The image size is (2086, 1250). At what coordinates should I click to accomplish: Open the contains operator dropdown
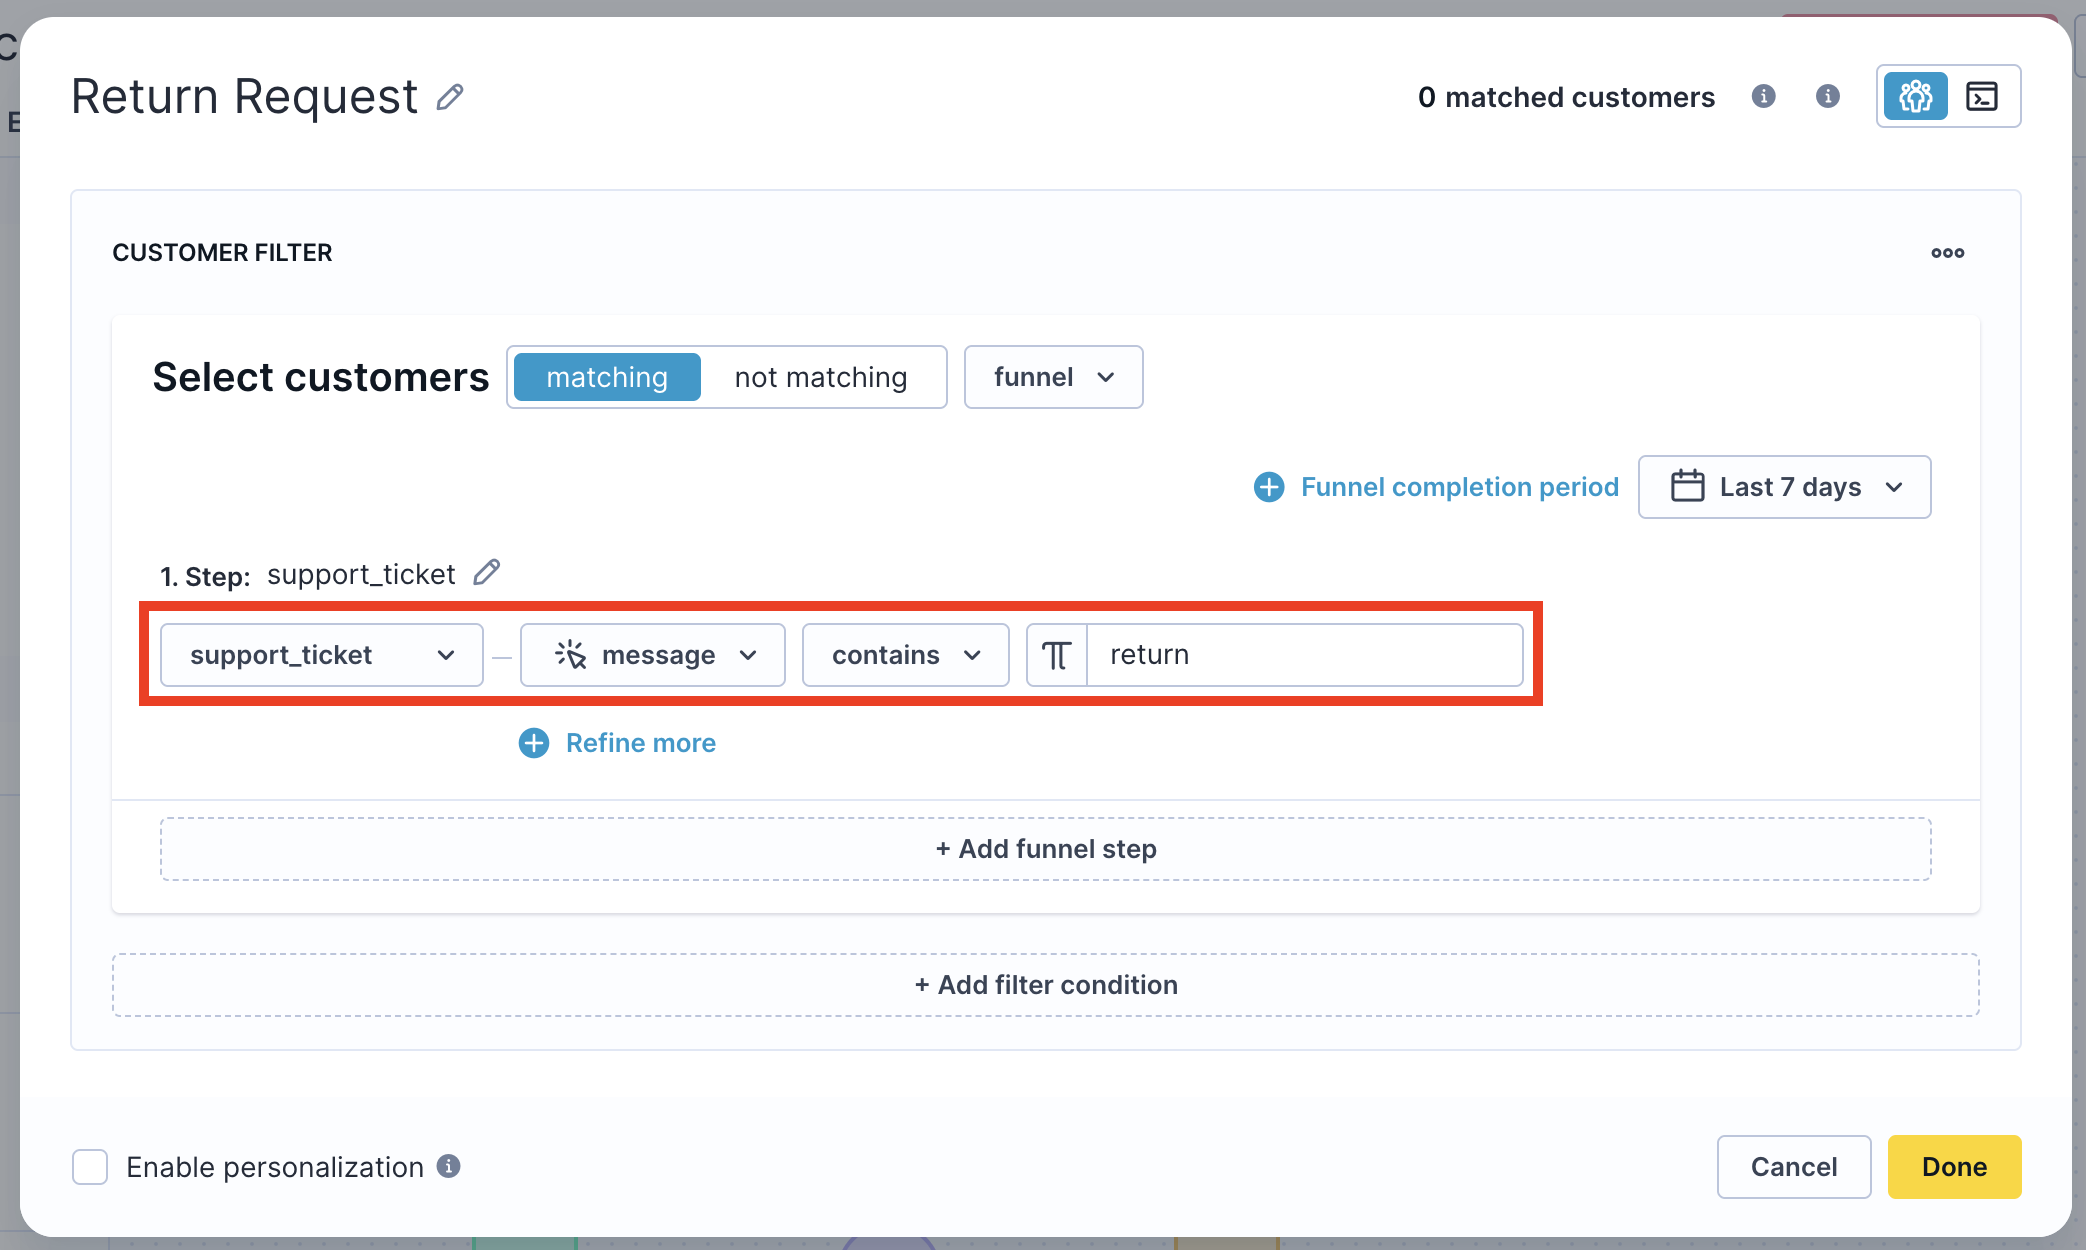coord(905,655)
